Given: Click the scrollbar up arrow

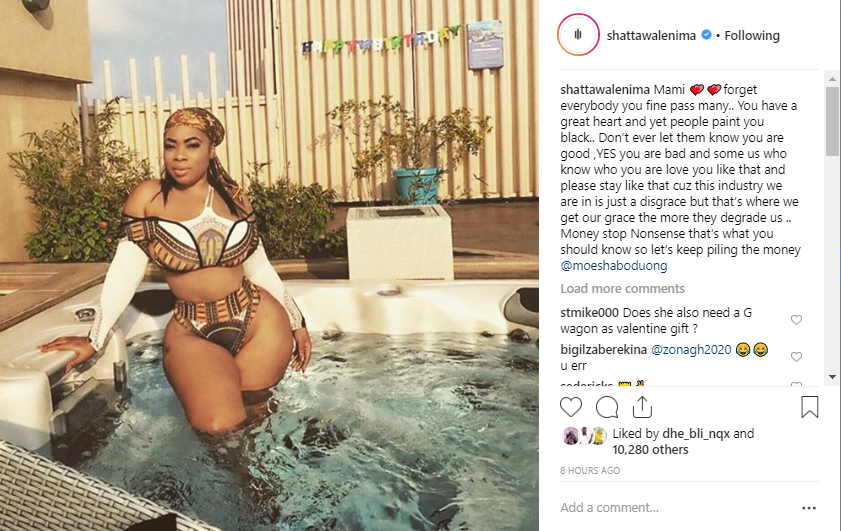Looking at the screenshot, I should 832,79.
